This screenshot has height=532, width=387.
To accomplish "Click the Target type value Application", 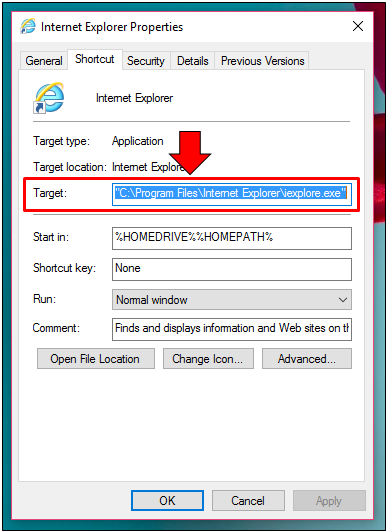I will pyautogui.click(x=137, y=141).
